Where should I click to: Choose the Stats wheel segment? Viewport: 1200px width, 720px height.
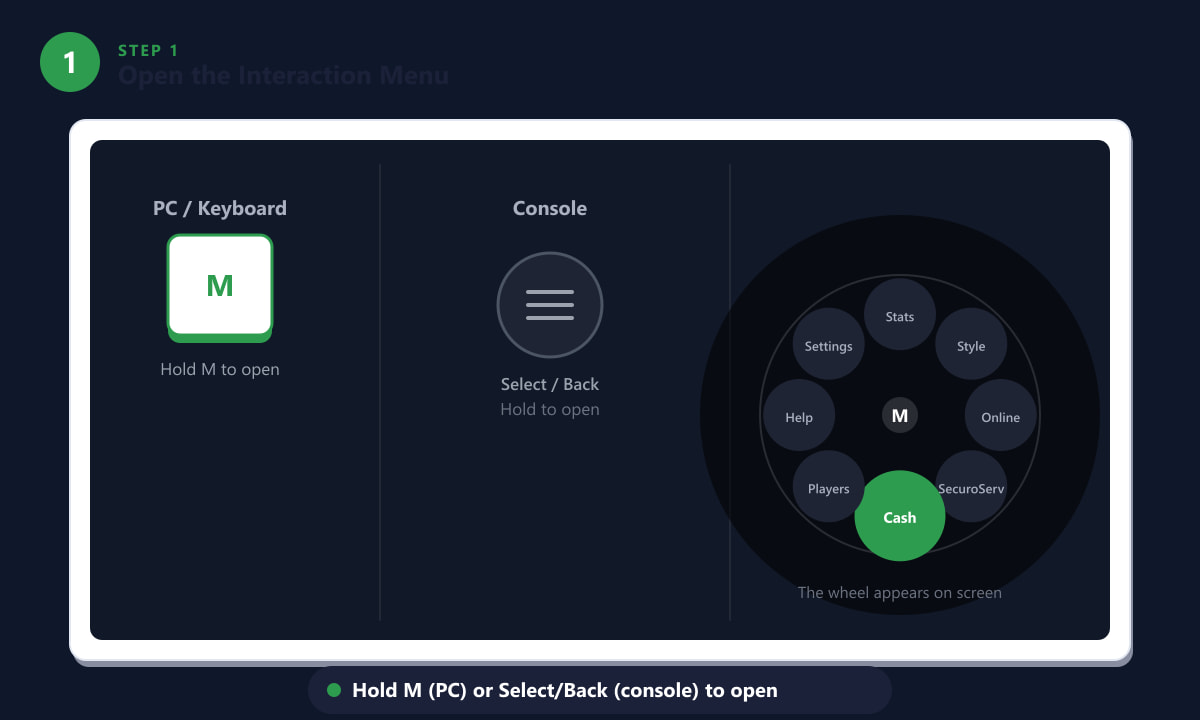point(900,315)
